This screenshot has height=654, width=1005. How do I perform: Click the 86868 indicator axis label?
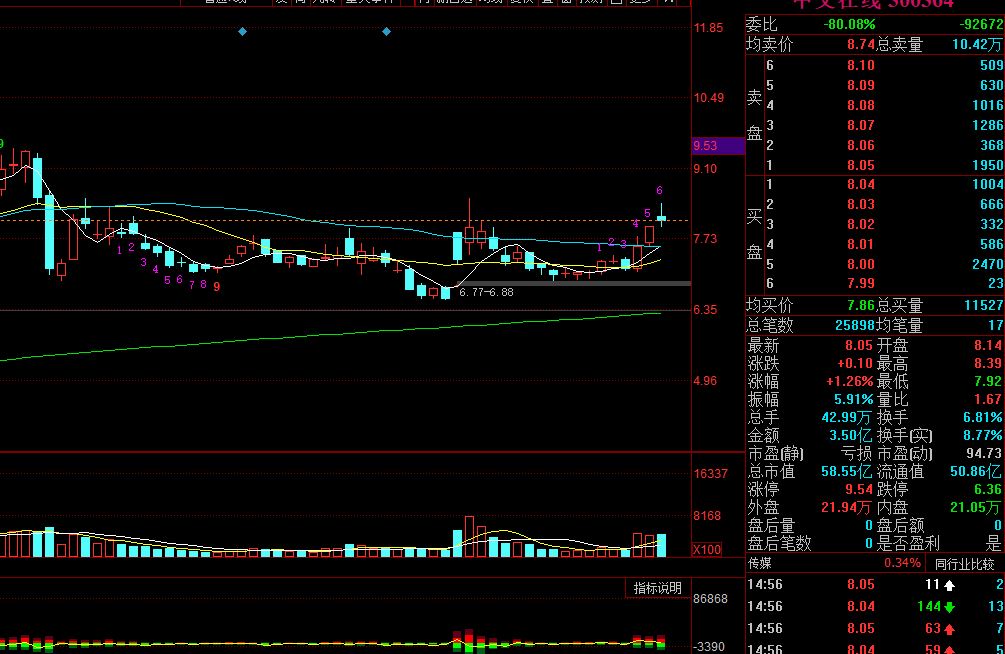click(711, 599)
